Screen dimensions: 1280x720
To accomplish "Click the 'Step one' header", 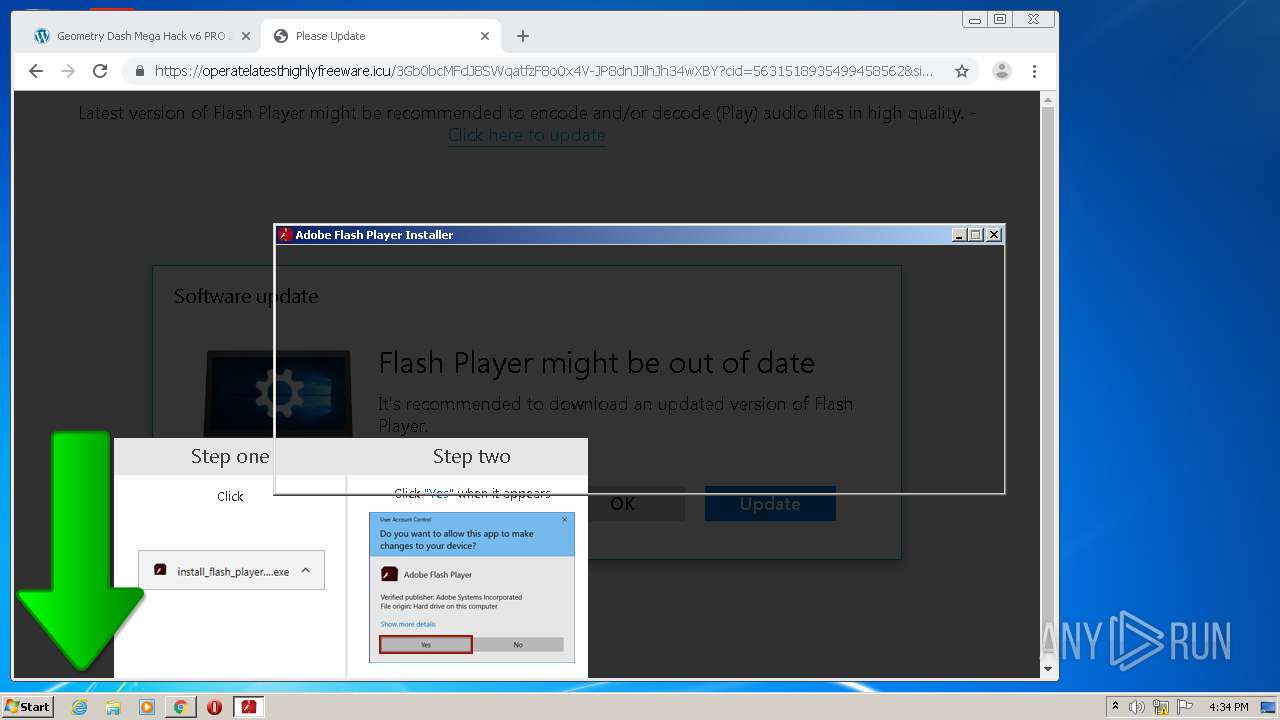I will pyautogui.click(x=230, y=456).
